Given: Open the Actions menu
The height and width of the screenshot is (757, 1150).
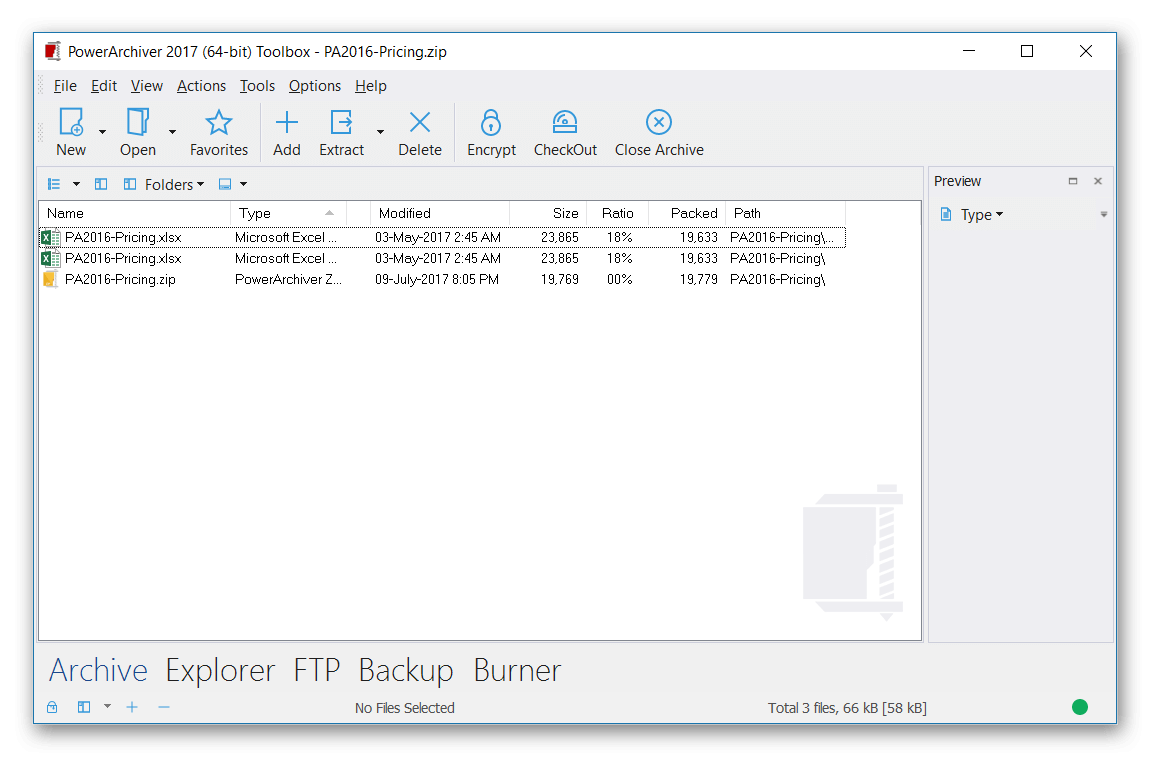Looking at the screenshot, I should pyautogui.click(x=201, y=86).
